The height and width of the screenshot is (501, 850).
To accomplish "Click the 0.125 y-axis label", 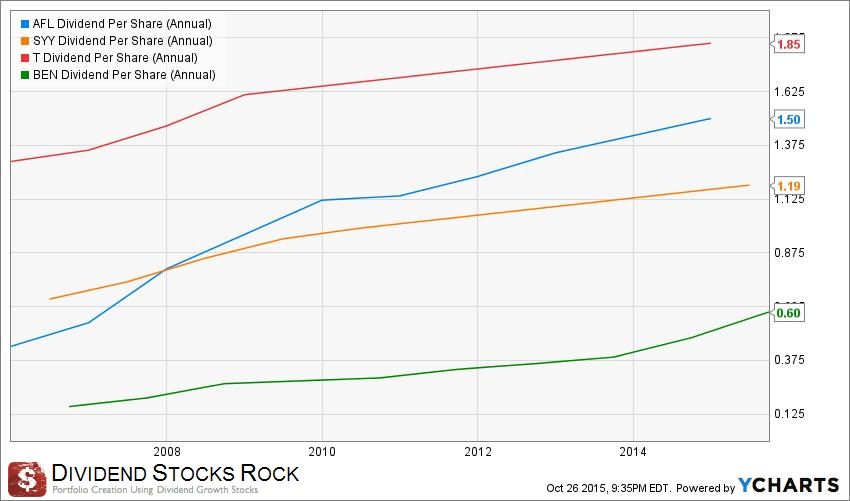I will tap(789, 414).
